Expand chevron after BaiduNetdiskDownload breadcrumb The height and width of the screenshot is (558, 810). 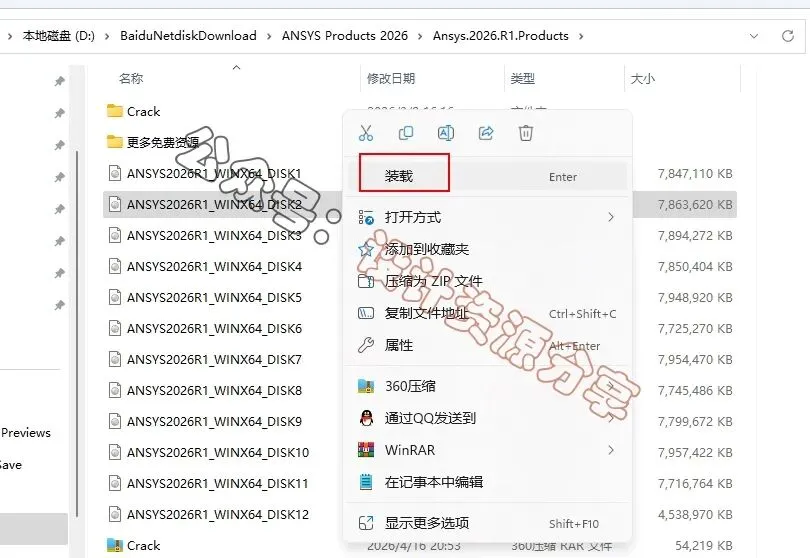click(269, 36)
